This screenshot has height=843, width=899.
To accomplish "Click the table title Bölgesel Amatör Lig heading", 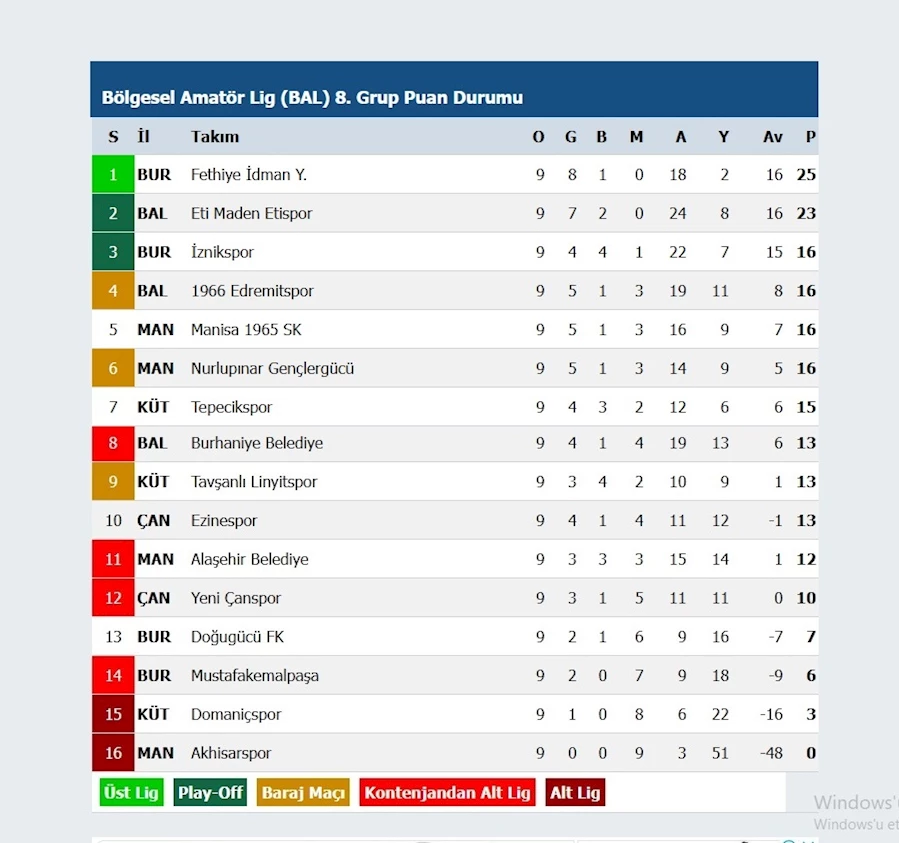I will [x=312, y=97].
